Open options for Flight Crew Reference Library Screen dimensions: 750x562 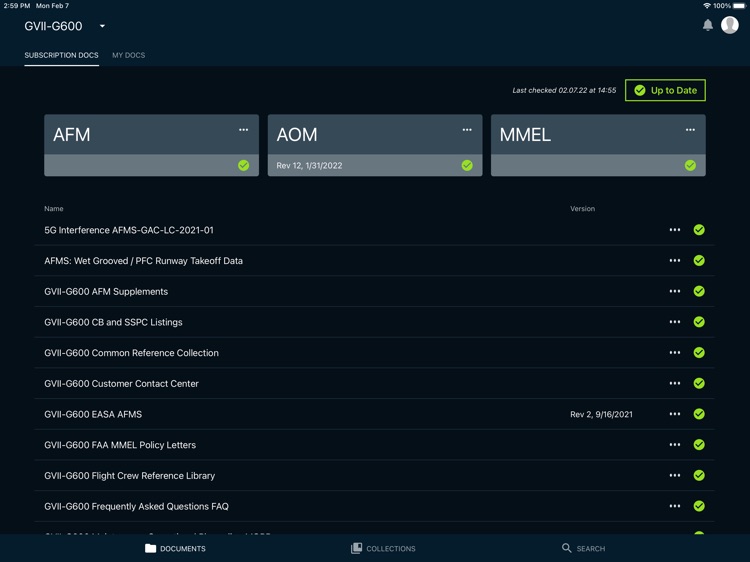coord(675,475)
